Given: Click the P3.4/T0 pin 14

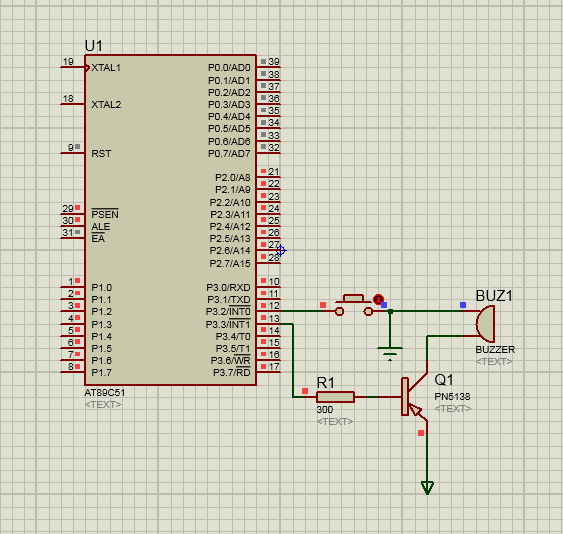Looking at the screenshot, I should click(269, 336).
